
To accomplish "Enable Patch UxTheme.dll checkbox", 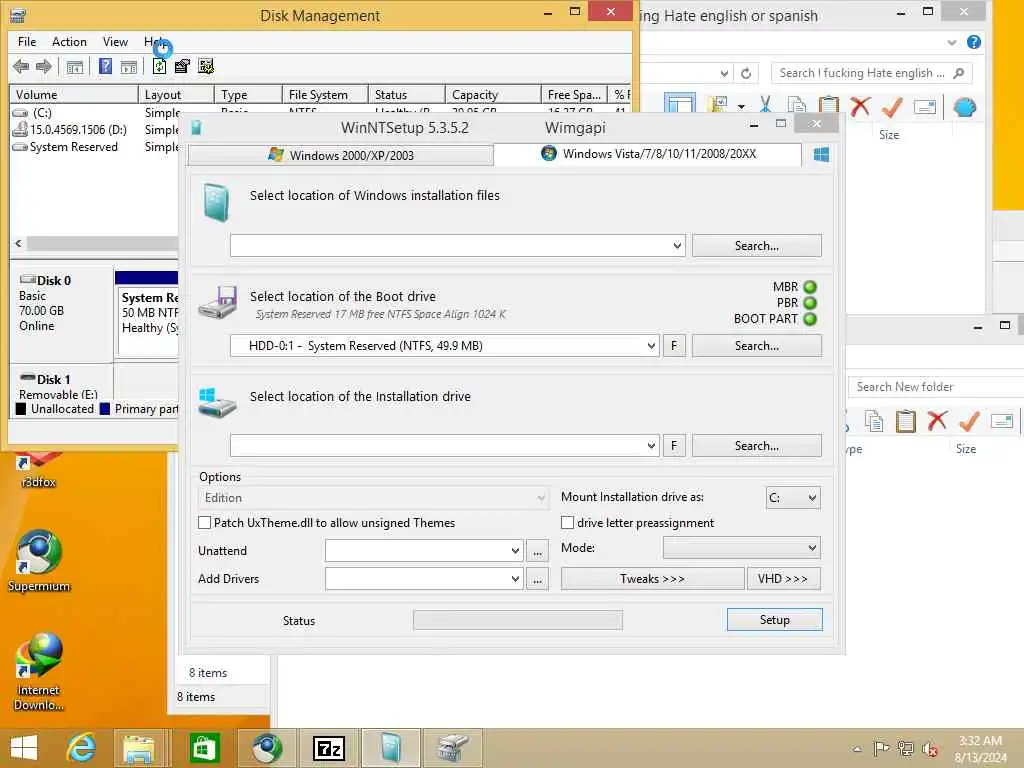I will coord(204,522).
